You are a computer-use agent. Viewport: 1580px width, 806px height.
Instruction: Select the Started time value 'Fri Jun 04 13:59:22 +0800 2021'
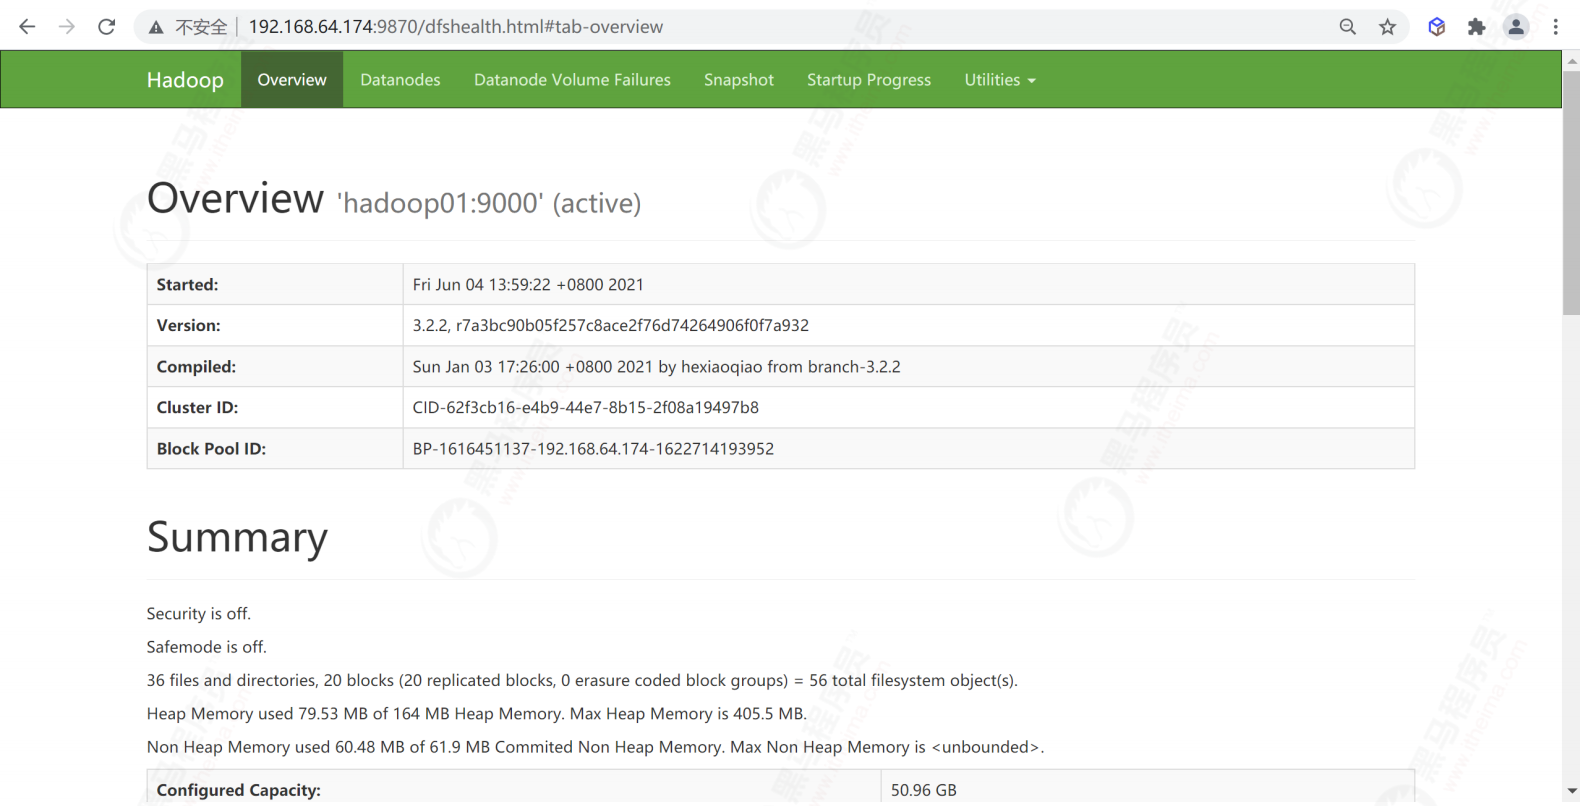point(528,285)
